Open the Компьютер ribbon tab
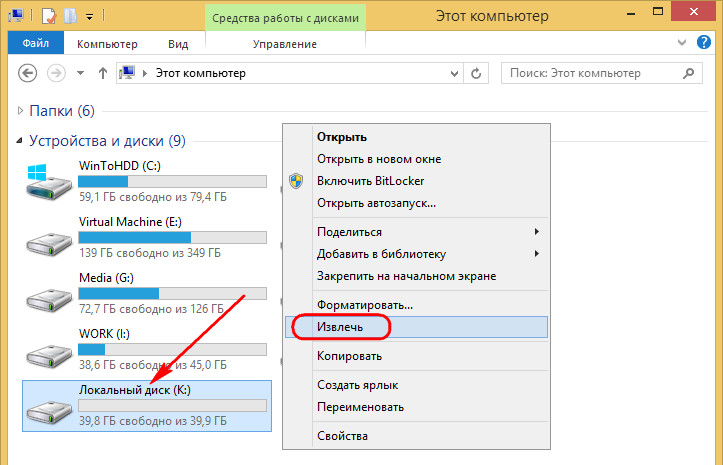The height and width of the screenshot is (465, 723). pyautogui.click(x=107, y=44)
